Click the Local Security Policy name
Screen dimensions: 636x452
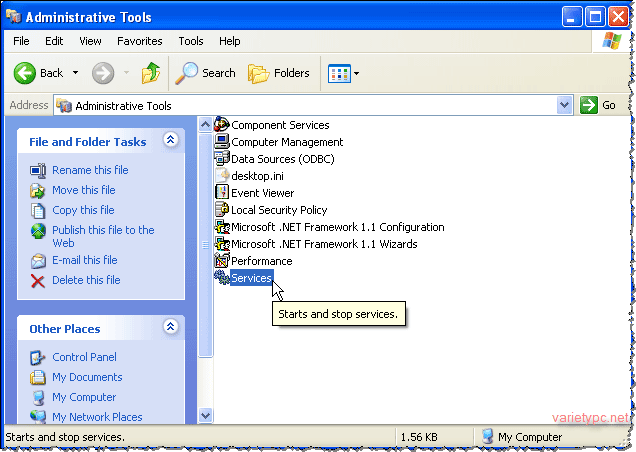click(x=279, y=210)
